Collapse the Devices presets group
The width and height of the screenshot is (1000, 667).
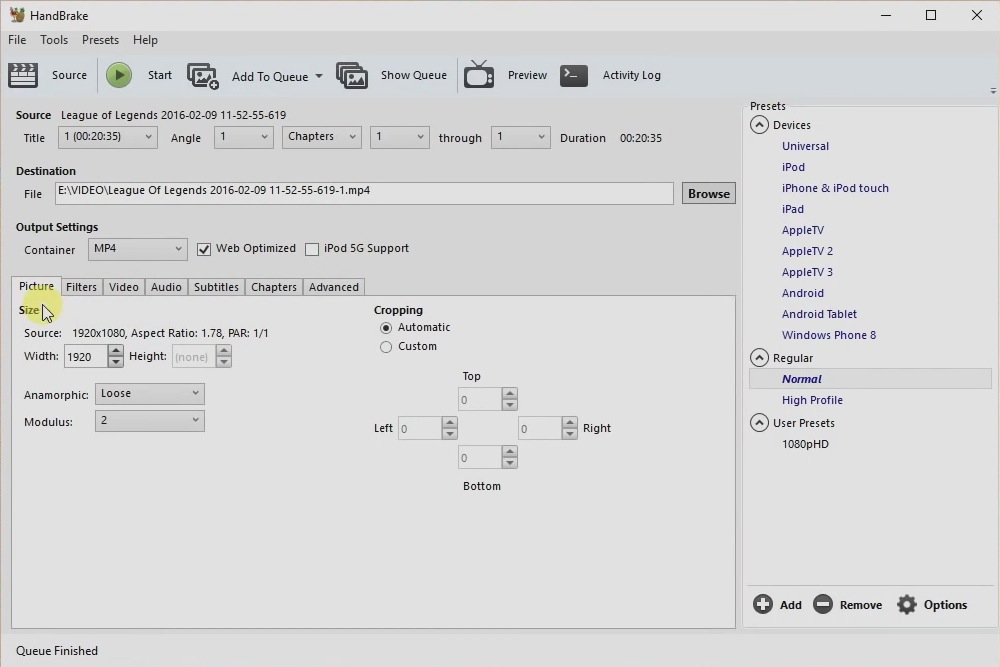(759, 125)
